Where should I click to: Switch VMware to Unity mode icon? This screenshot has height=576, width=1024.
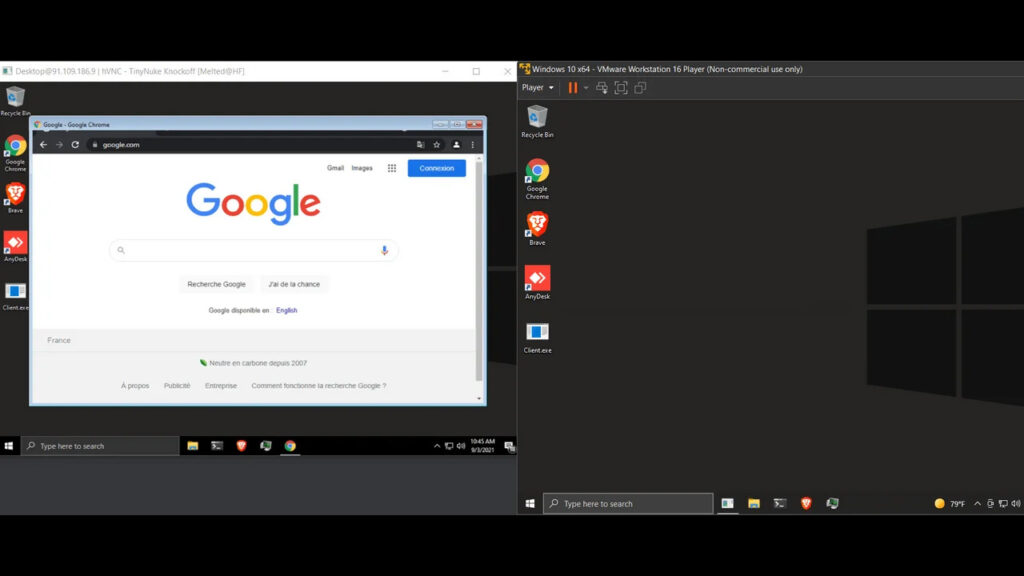(640, 88)
